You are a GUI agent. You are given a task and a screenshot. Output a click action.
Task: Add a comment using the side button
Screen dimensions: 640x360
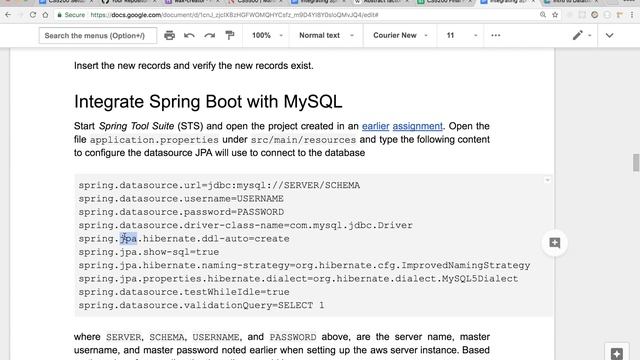tap(555, 243)
